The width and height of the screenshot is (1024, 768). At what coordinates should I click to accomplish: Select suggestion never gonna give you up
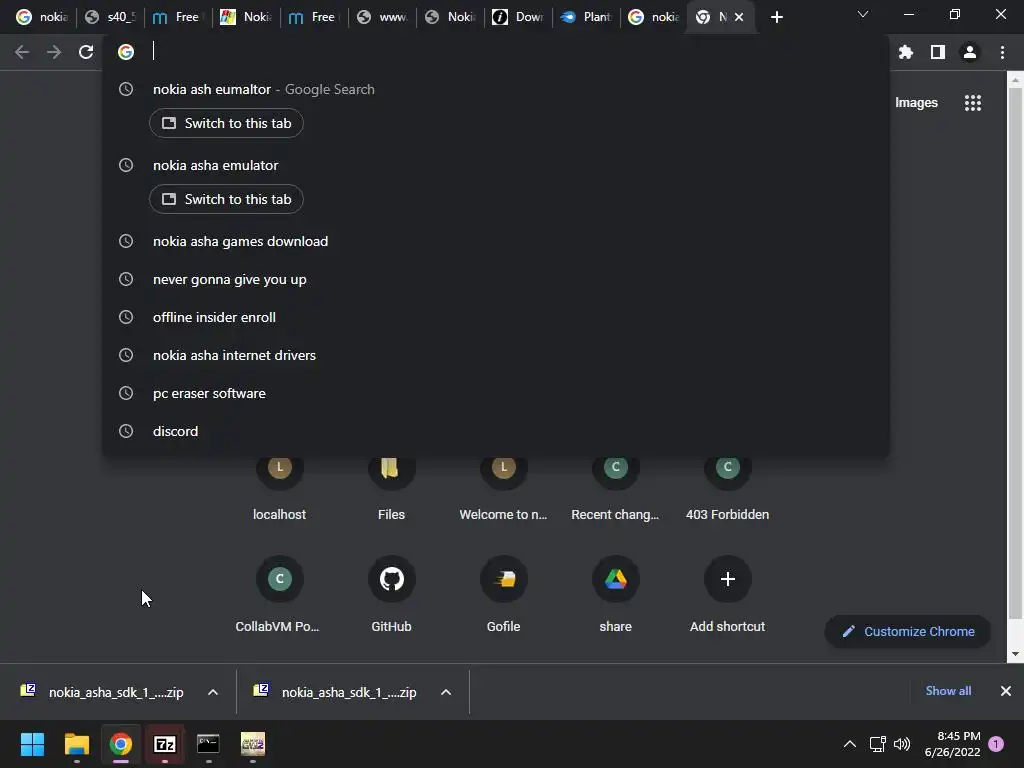(496, 280)
